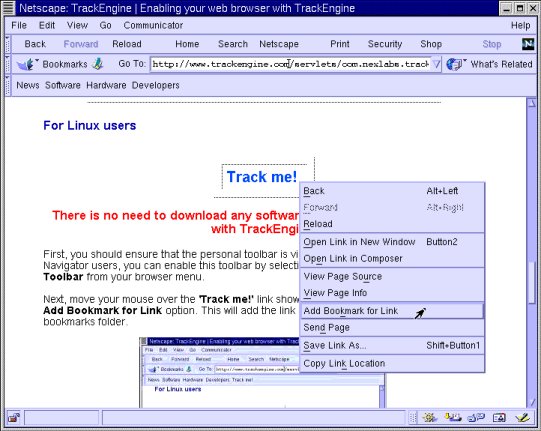Click Forward in the navigation toolbar
This screenshot has width=541, height=431.
pyautogui.click(x=81, y=44)
